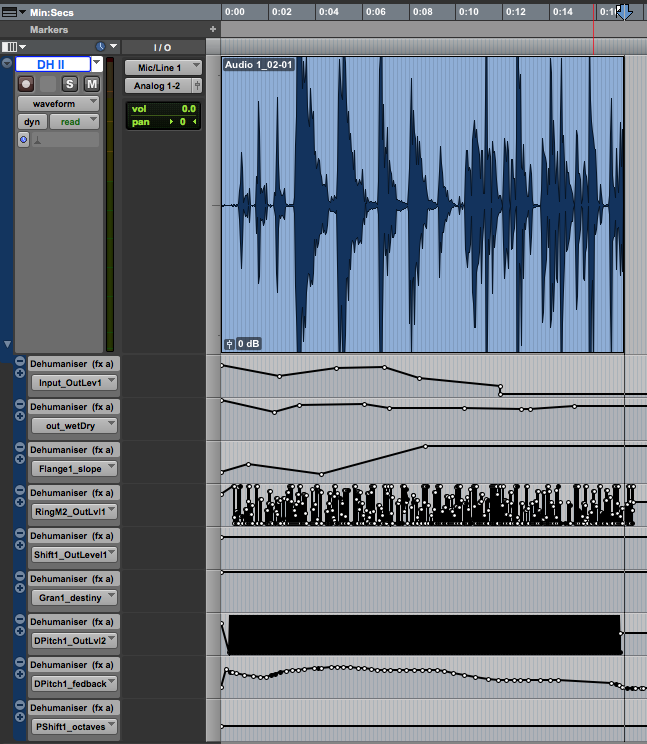Click the track timebase clock icon
The width and height of the screenshot is (647, 744).
pyautogui.click(x=100, y=47)
